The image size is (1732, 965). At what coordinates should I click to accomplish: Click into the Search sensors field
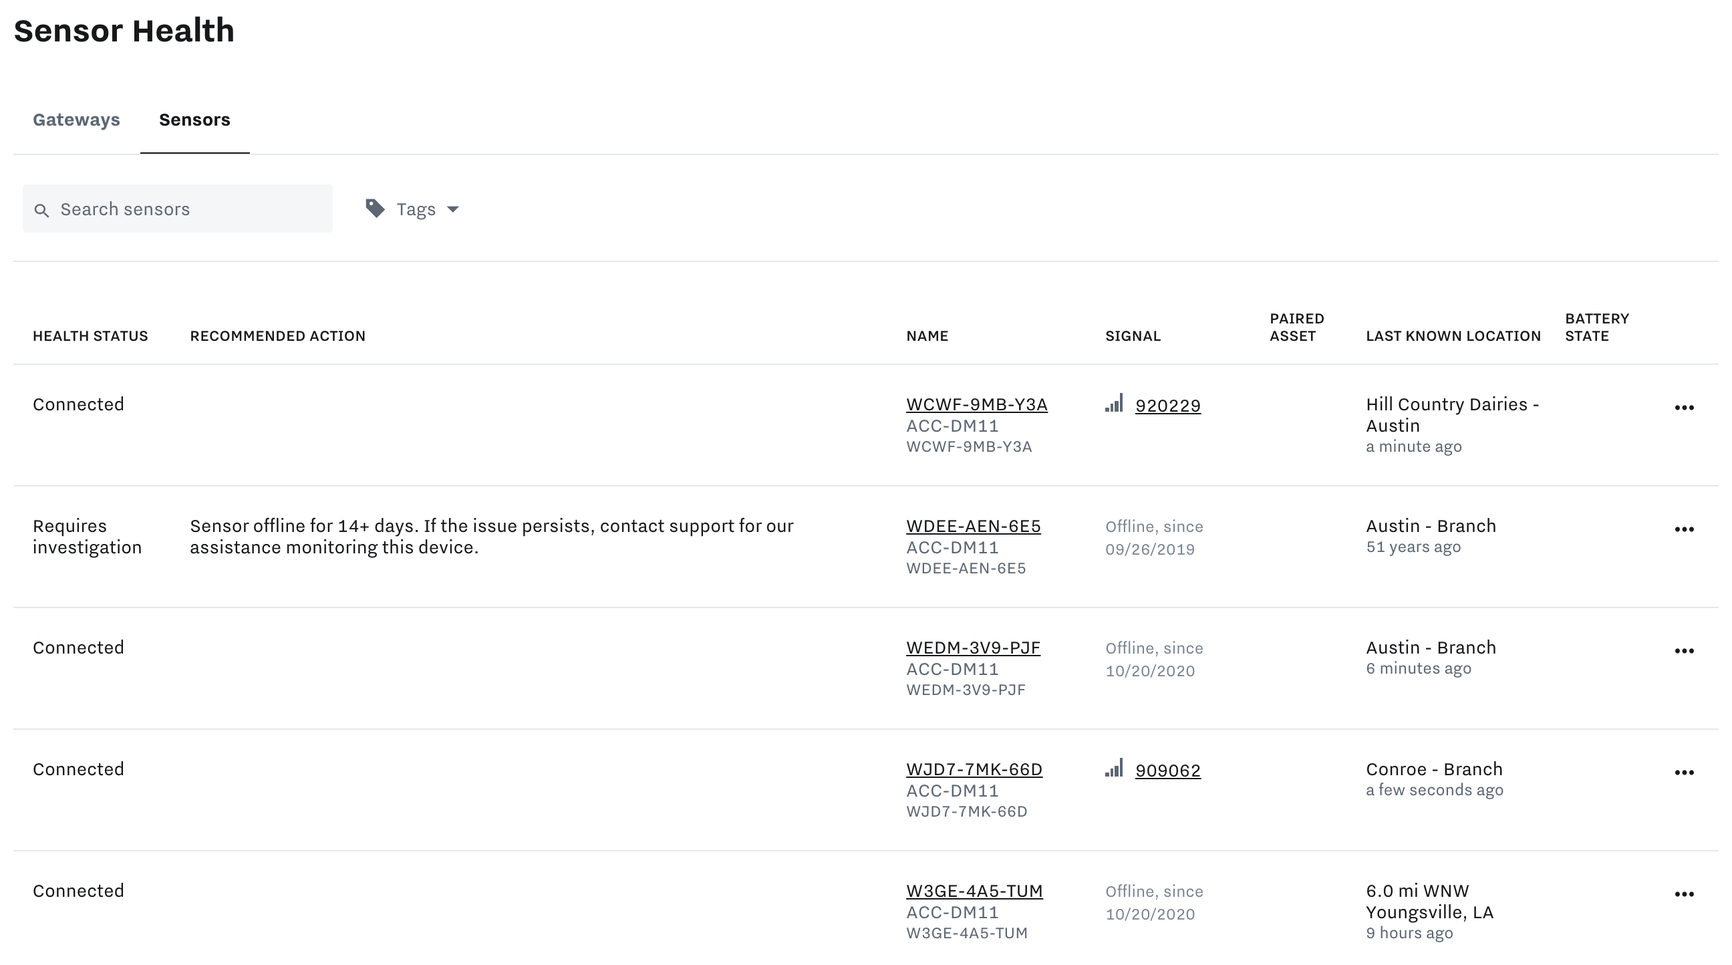[x=190, y=209]
